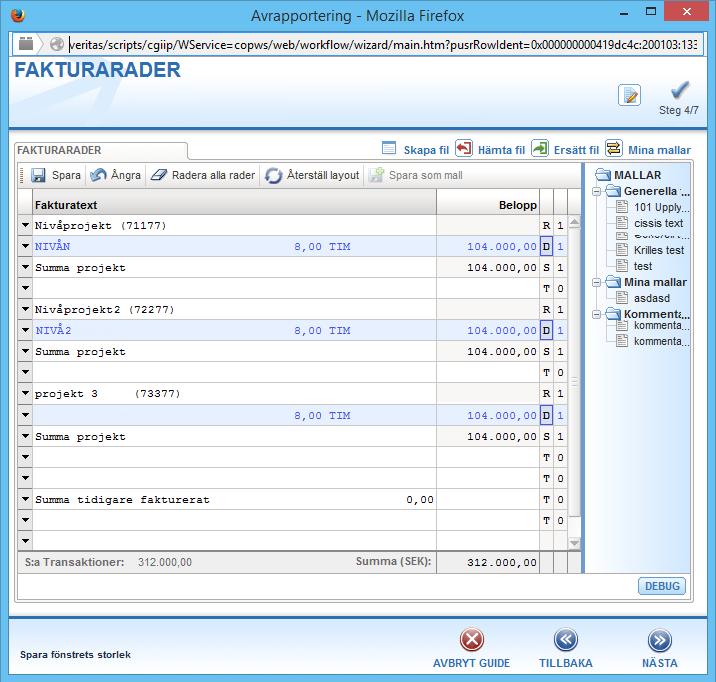Click the Hämta fil import icon
Image resolution: width=716 pixels, height=682 pixels.
(464, 148)
